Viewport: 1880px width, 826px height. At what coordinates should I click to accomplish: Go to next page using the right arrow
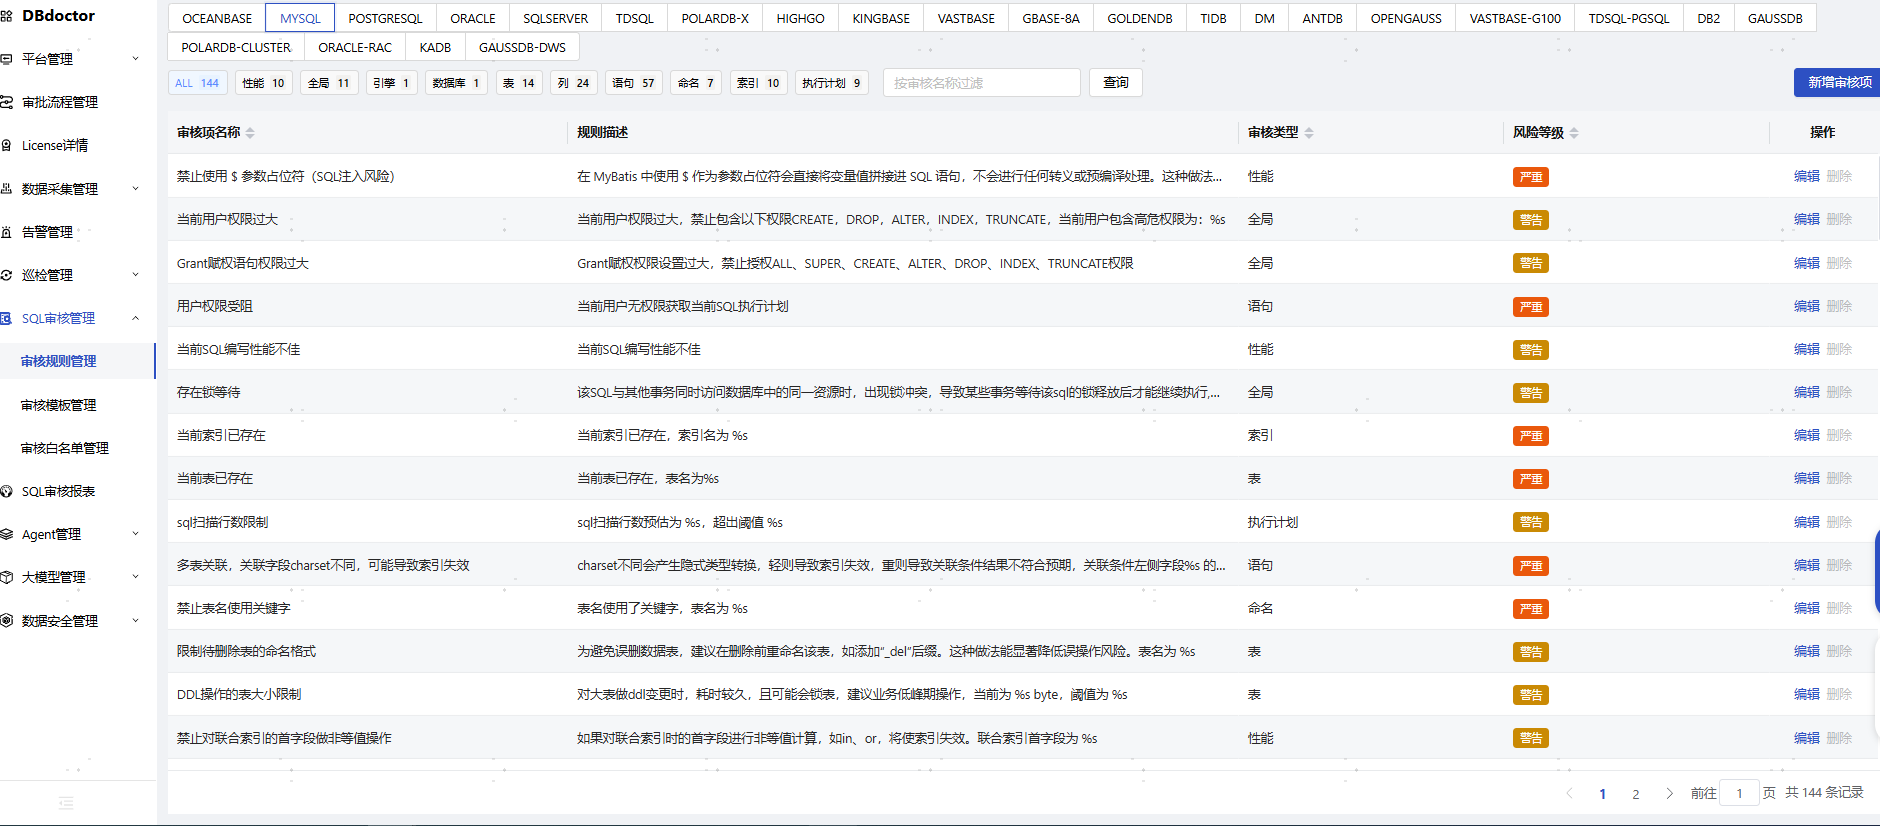pos(1669,793)
